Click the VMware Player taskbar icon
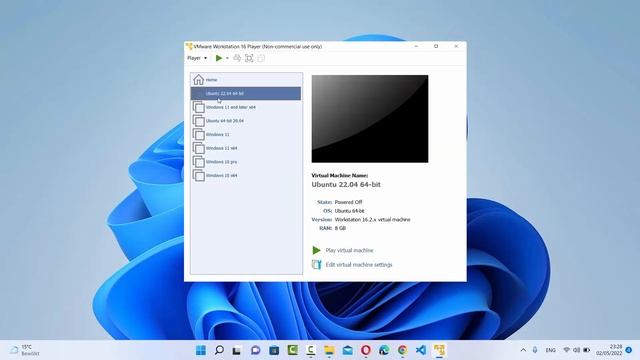The height and width of the screenshot is (360, 640). pos(439,350)
